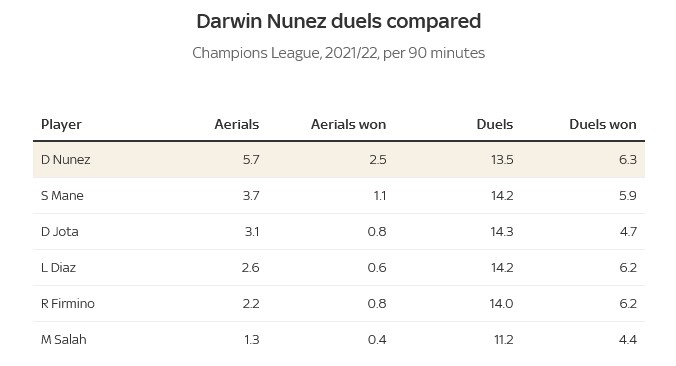Click the Aerials column header

[x=237, y=125]
